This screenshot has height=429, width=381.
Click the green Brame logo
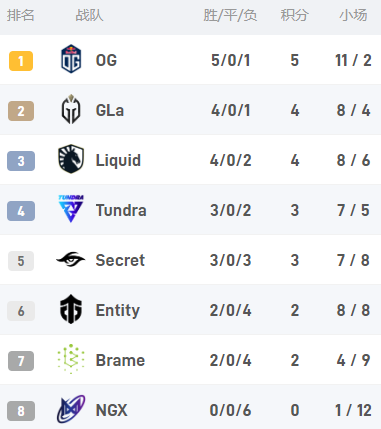(x=71, y=359)
